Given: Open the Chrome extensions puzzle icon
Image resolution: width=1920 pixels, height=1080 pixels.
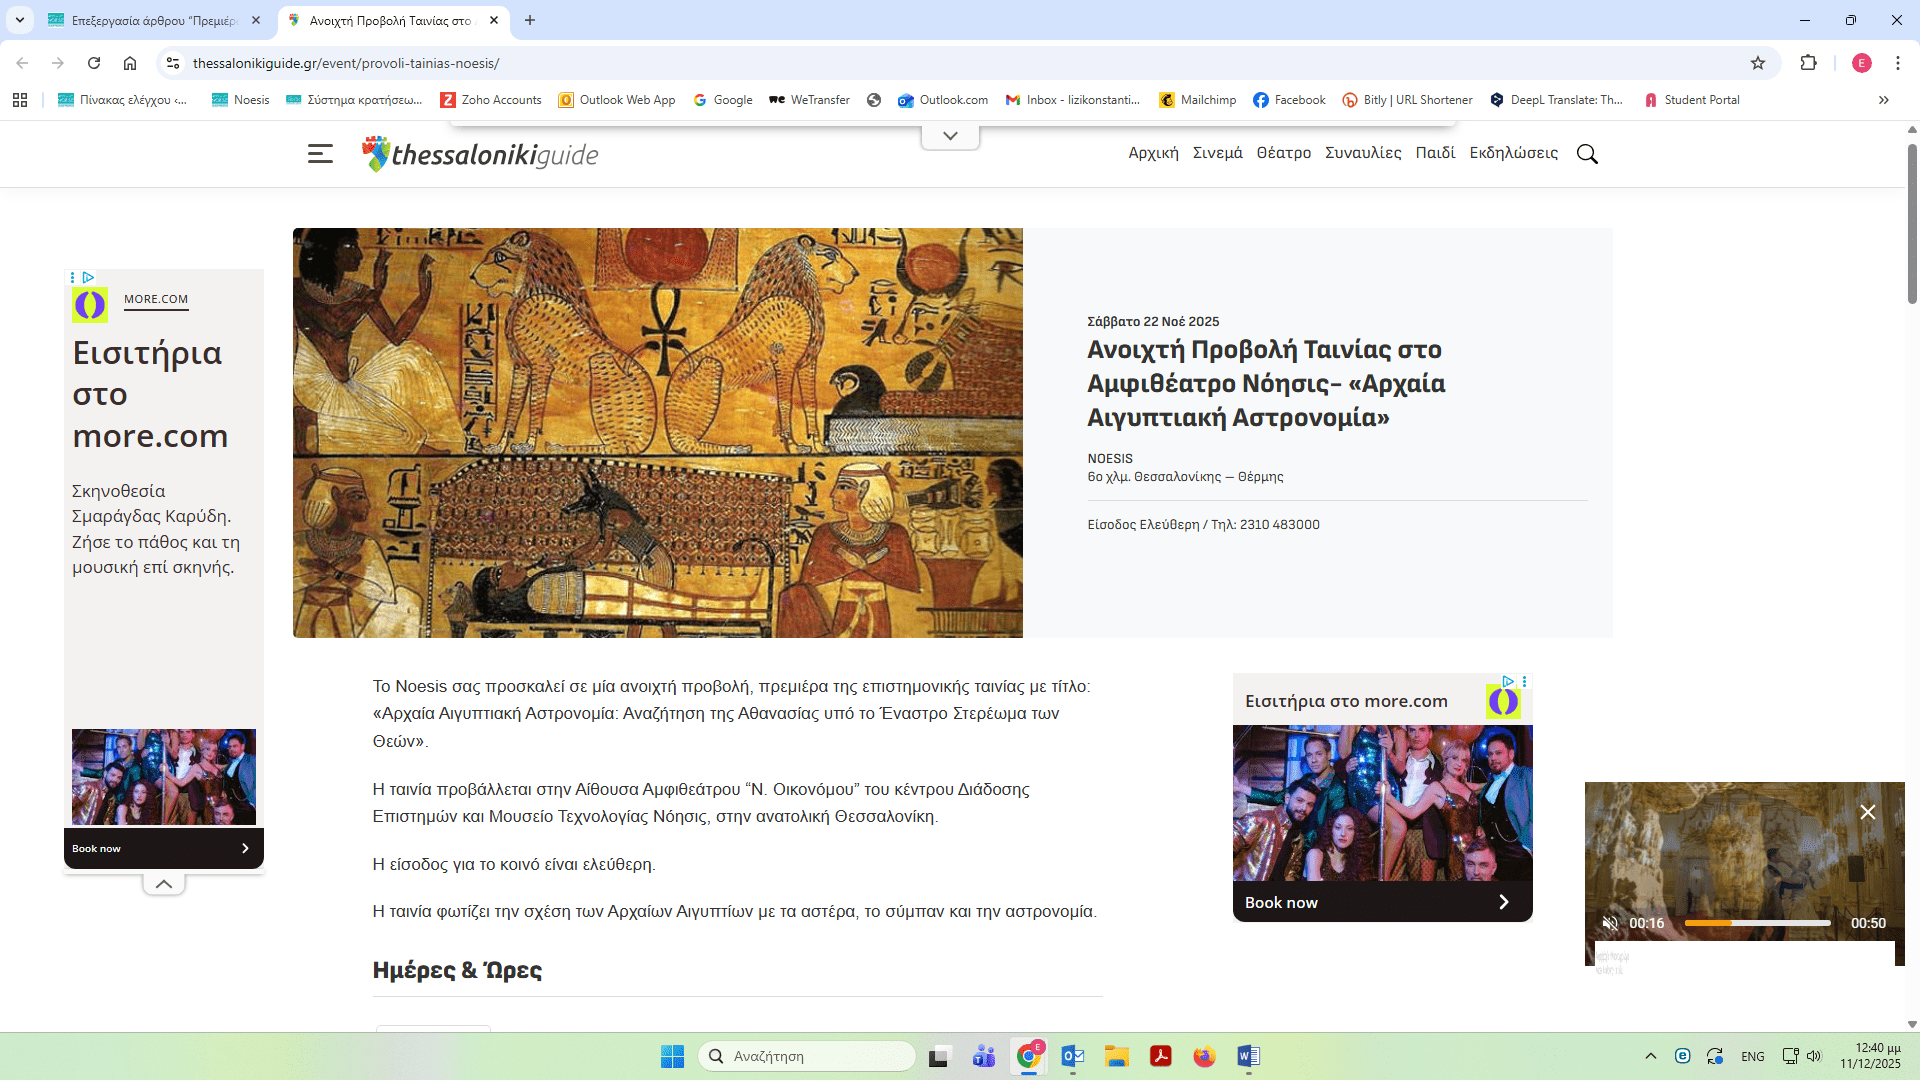Looking at the screenshot, I should pyautogui.click(x=1808, y=63).
